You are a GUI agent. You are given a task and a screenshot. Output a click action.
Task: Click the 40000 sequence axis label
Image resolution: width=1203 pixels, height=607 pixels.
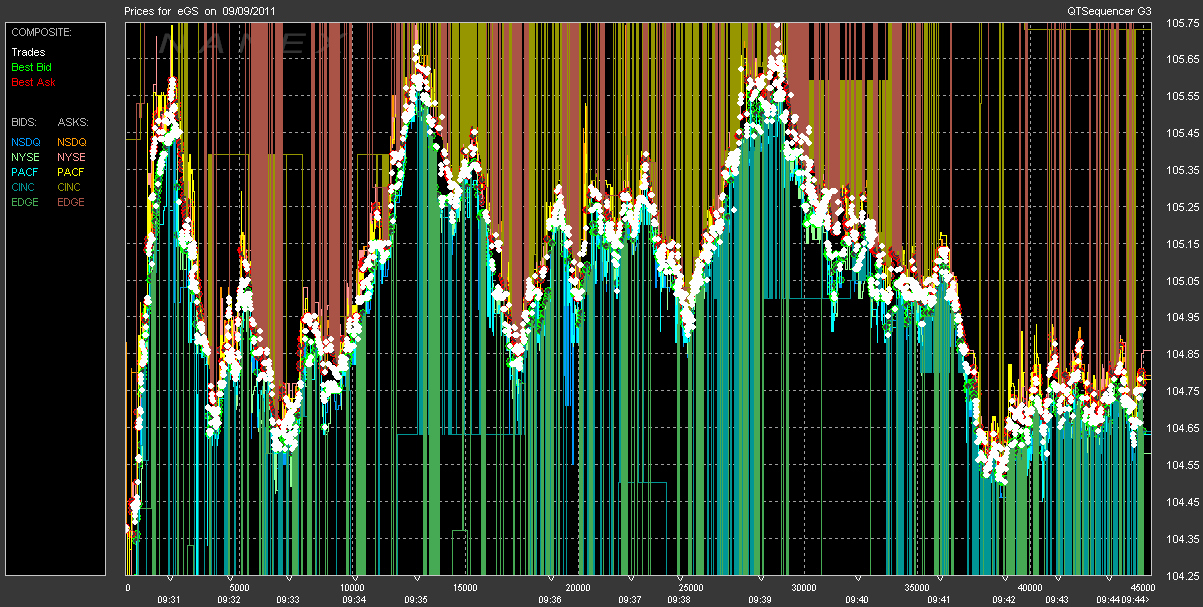[x=1030, y=587]
